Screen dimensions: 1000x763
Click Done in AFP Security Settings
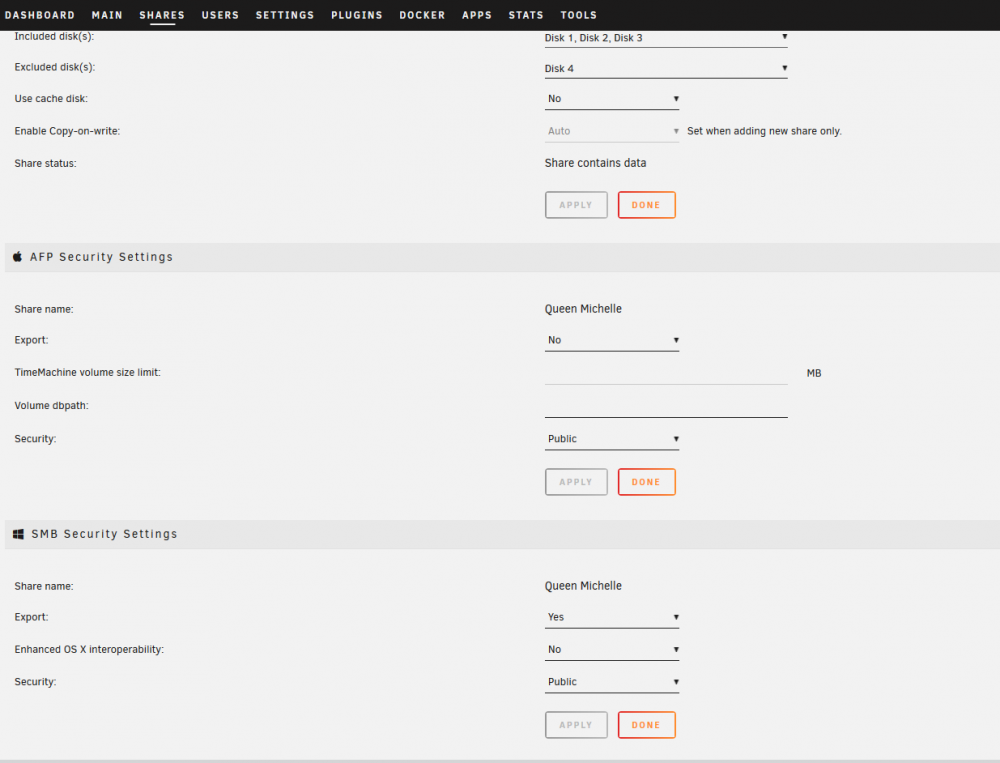point(646,482)
